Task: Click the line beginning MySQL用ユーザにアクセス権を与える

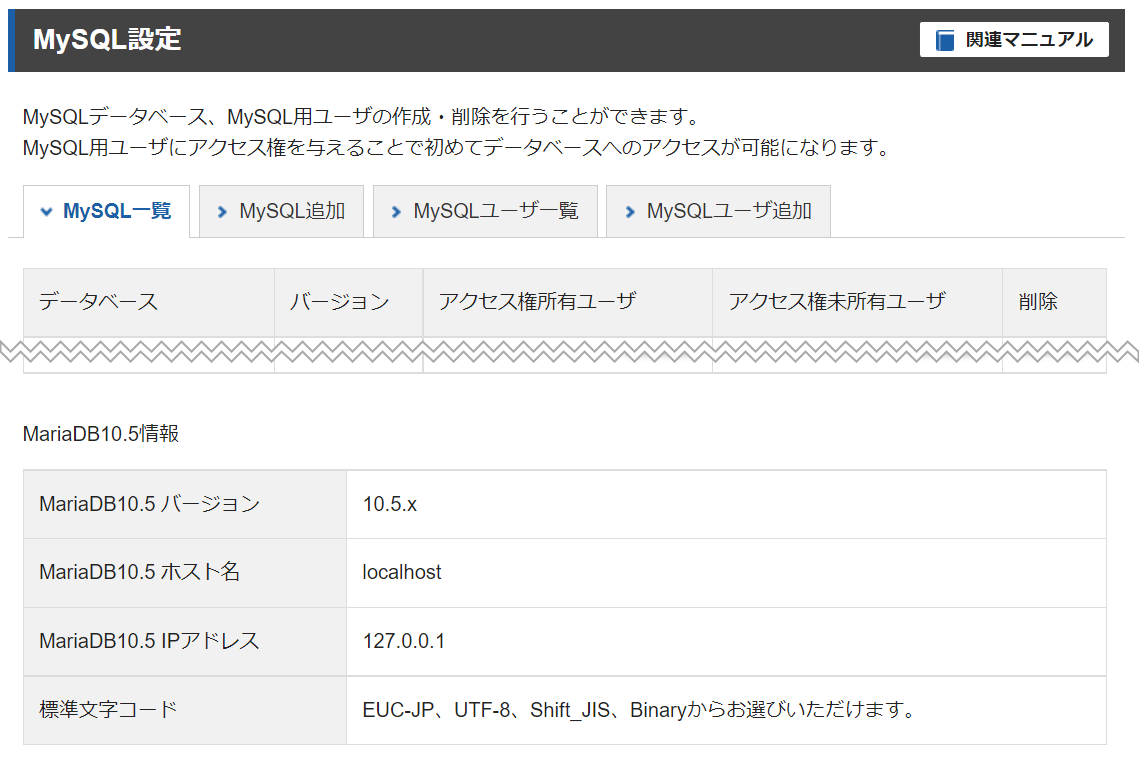Action: [457, 147]
